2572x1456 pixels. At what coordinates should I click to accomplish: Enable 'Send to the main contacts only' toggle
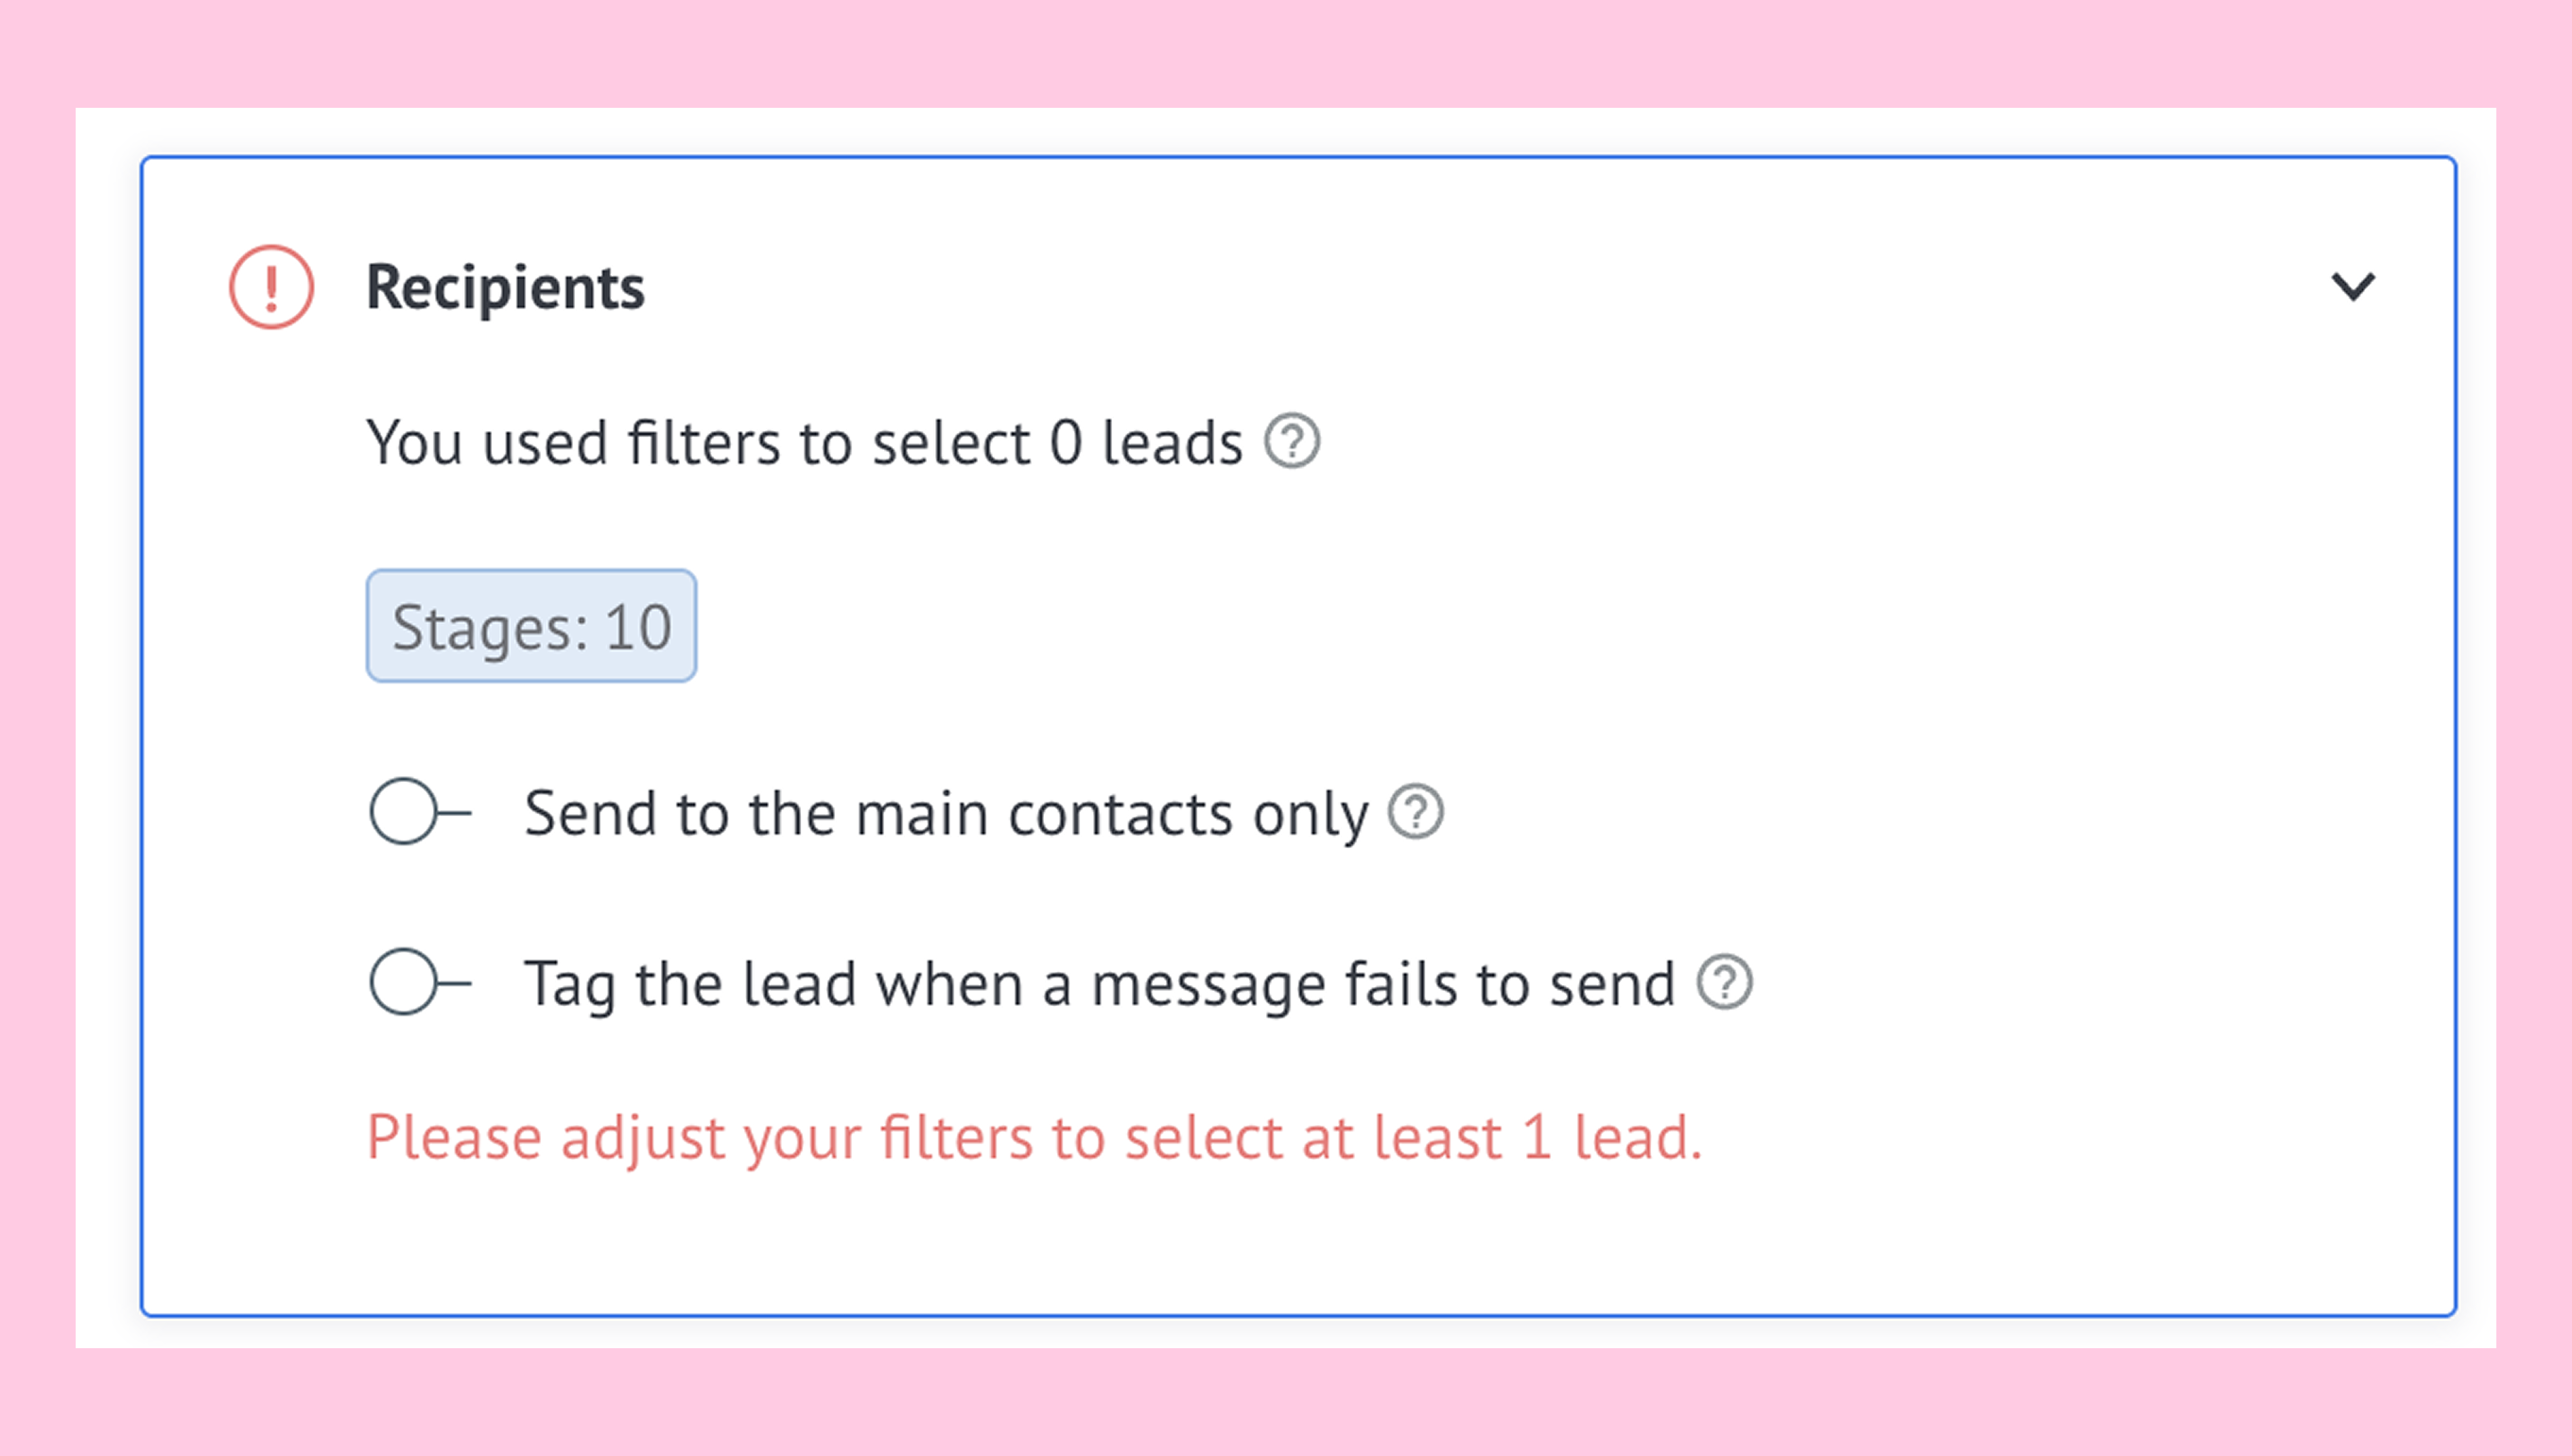pyautogui.click(x=420, y=812)
